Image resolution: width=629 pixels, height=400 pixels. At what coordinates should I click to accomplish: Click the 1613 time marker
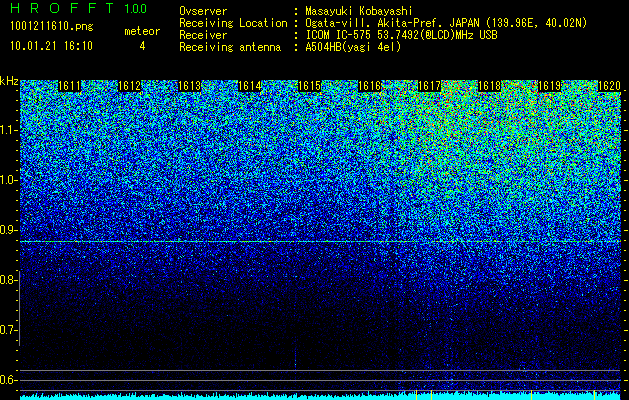(x=189, y=86)
